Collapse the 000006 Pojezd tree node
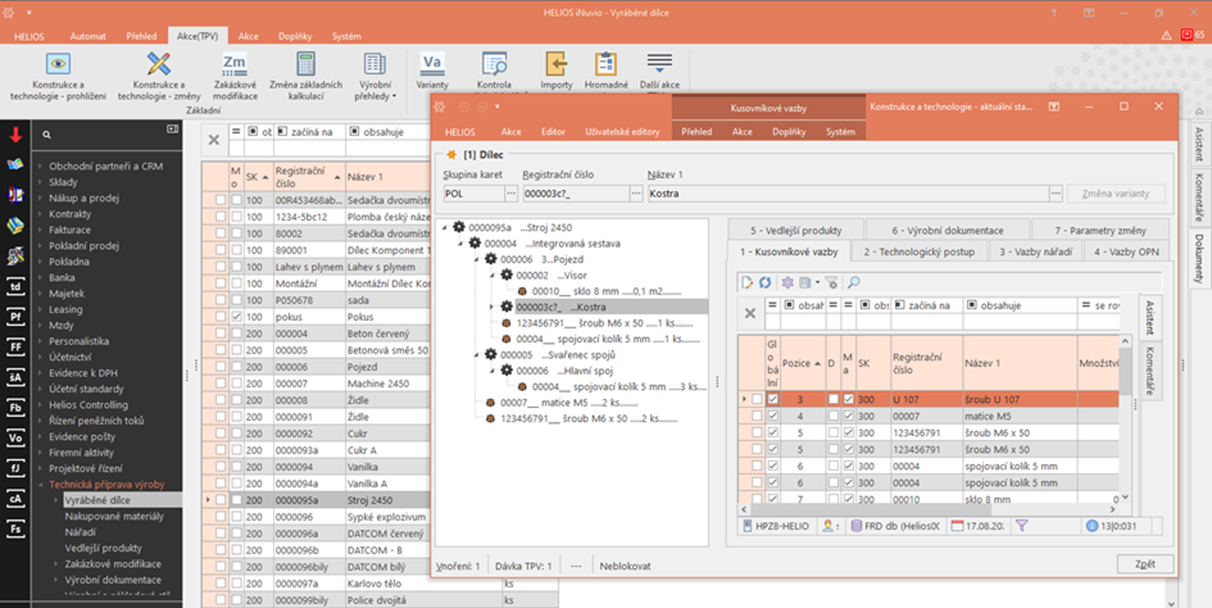Image resolution: width=1212 pixels, height=608 pixels. pos(477,259)
